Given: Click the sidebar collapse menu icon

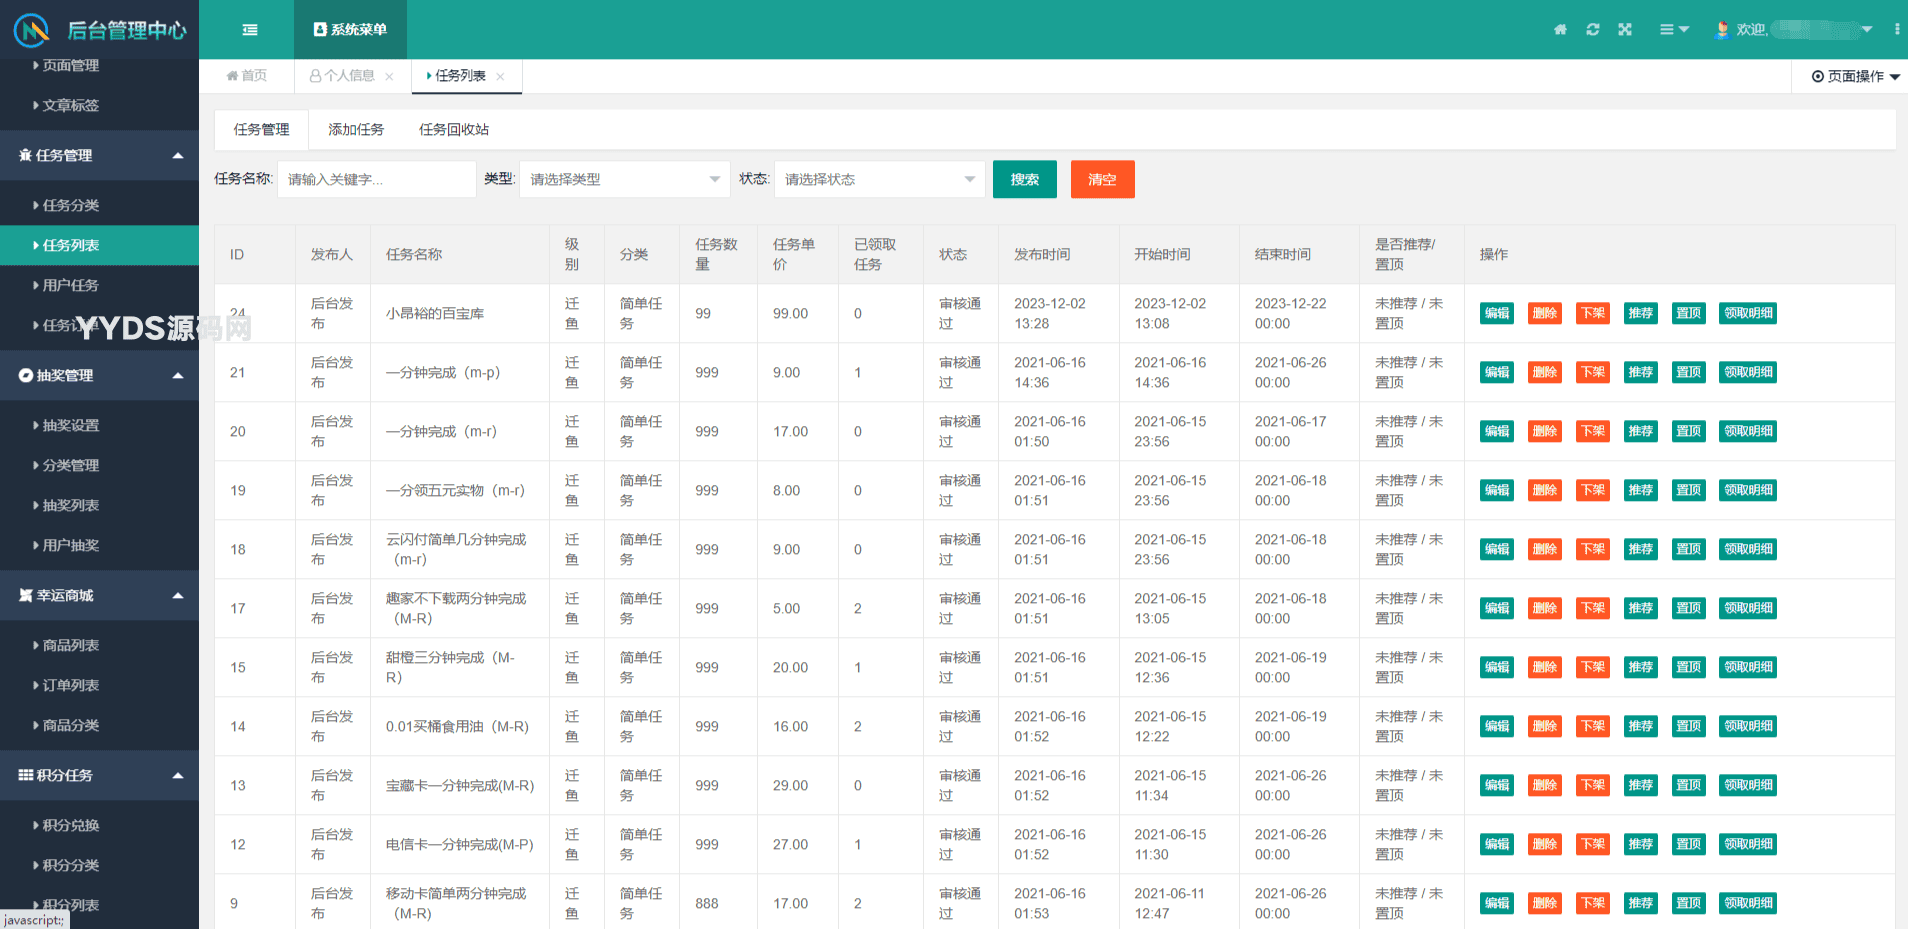Looking at the screenshot, I should point(250,30).
